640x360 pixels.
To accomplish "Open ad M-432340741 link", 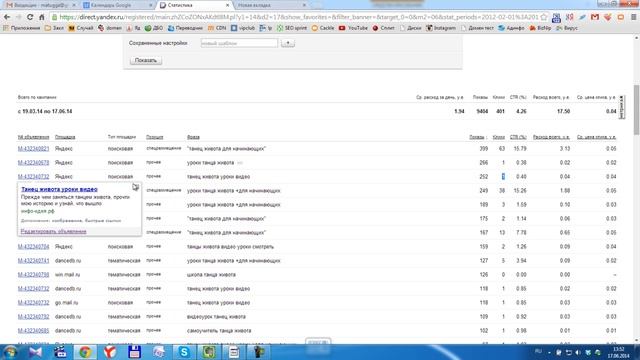I will coord(33,261).
